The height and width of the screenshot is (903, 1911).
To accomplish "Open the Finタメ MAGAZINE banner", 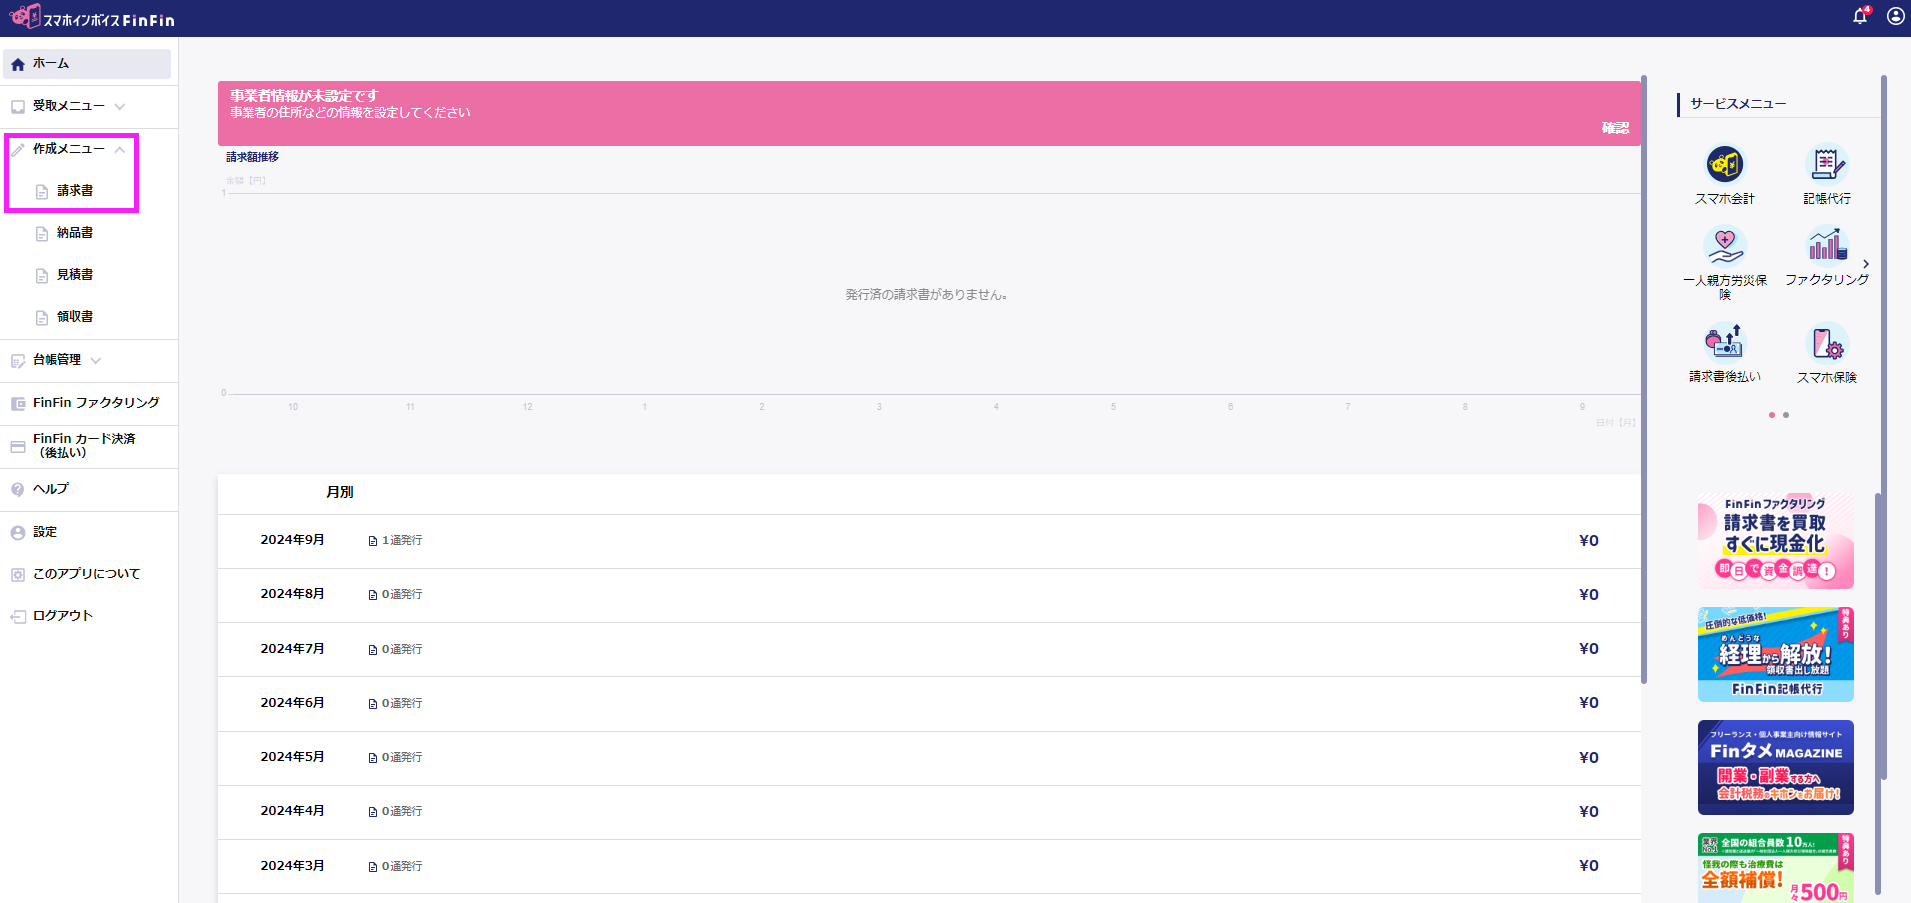I will point(1776,767).
